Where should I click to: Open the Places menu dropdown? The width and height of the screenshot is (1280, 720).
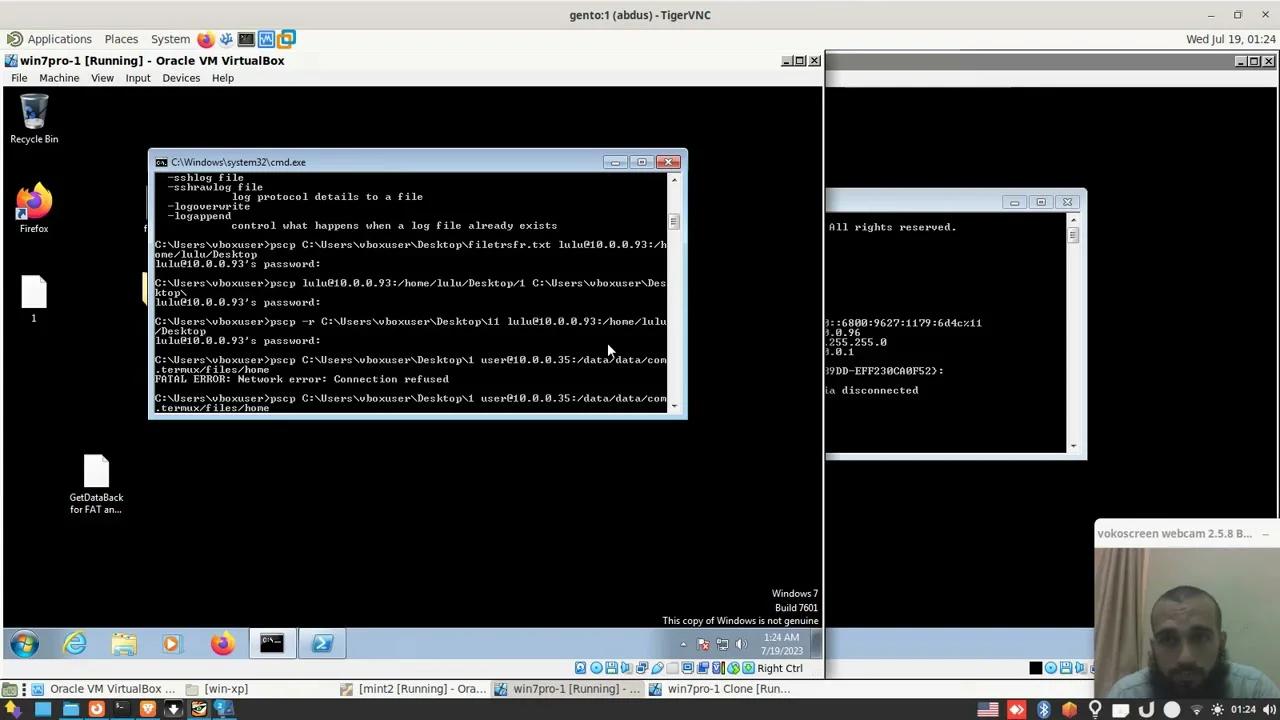click(121, 39)
